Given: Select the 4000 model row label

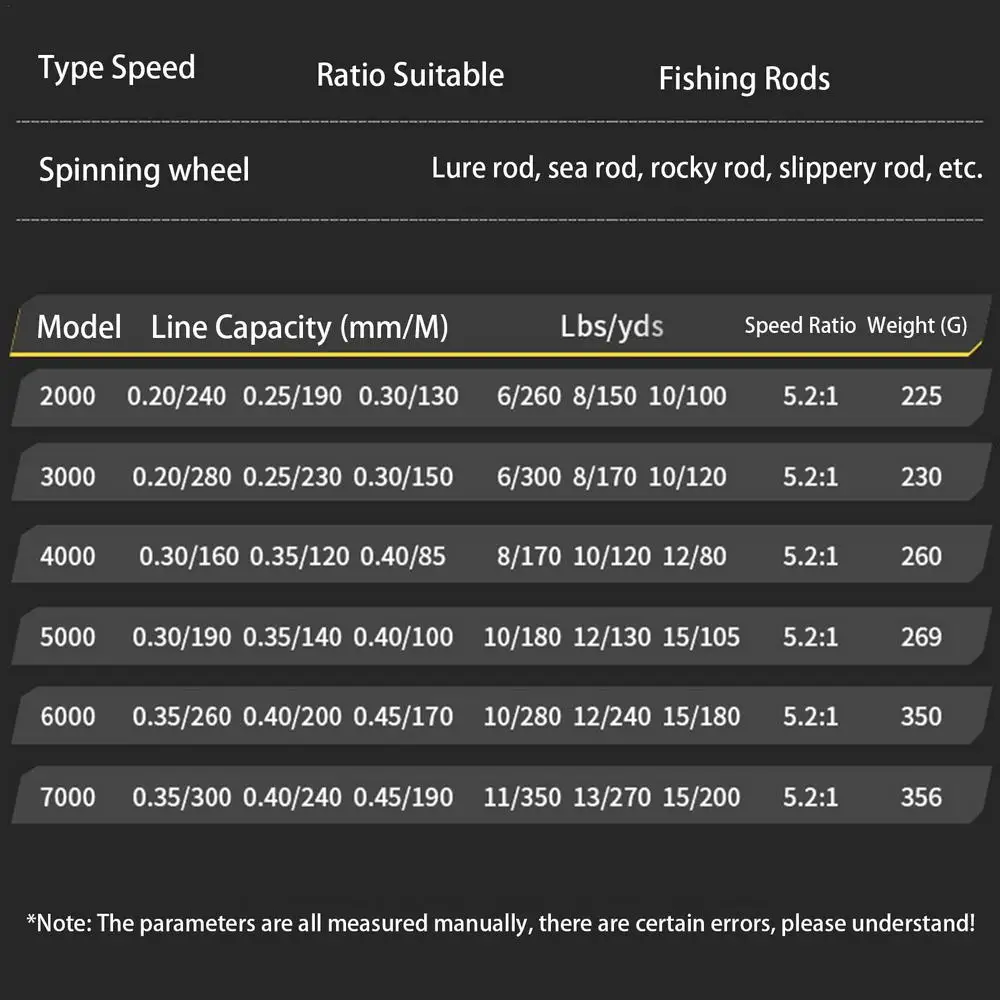Looking at the screenshot, I should 68,556.
